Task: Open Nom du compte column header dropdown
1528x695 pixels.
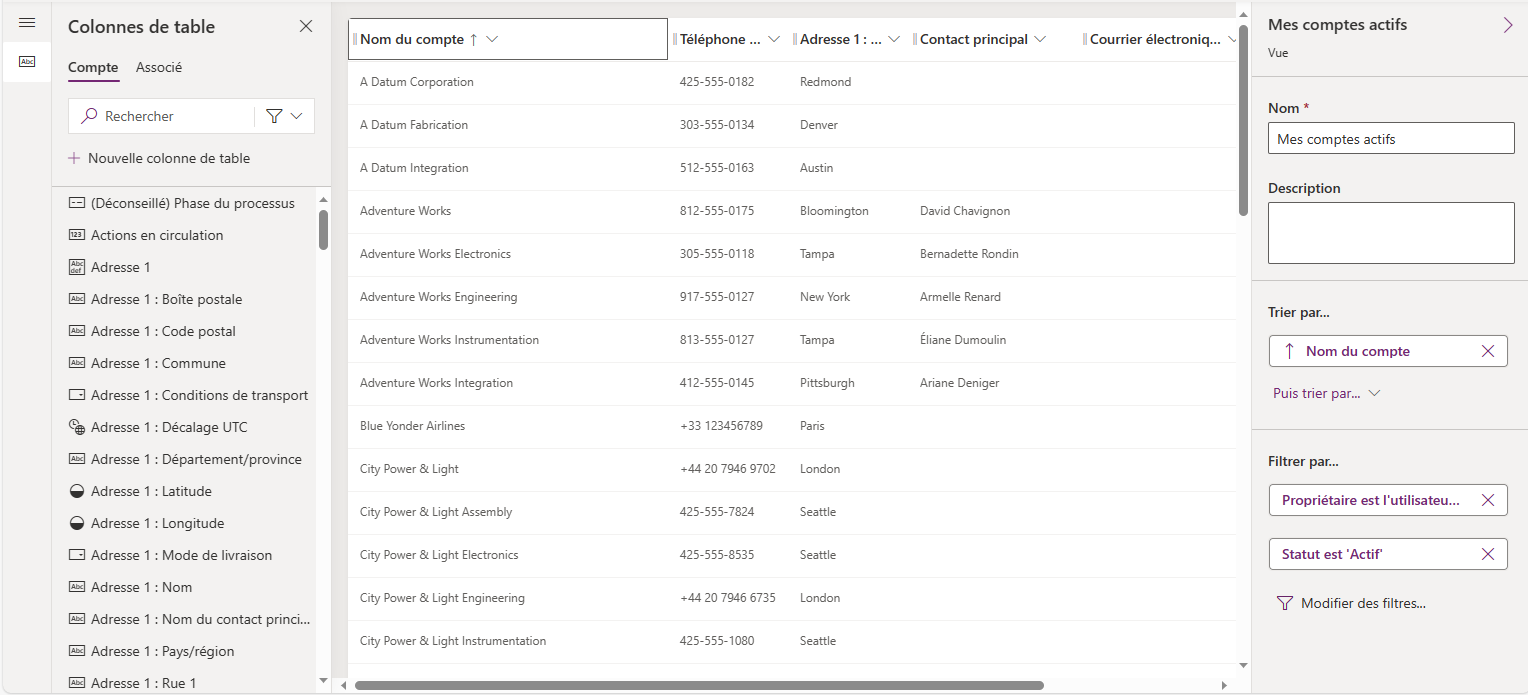Action: tap(492, 39)
